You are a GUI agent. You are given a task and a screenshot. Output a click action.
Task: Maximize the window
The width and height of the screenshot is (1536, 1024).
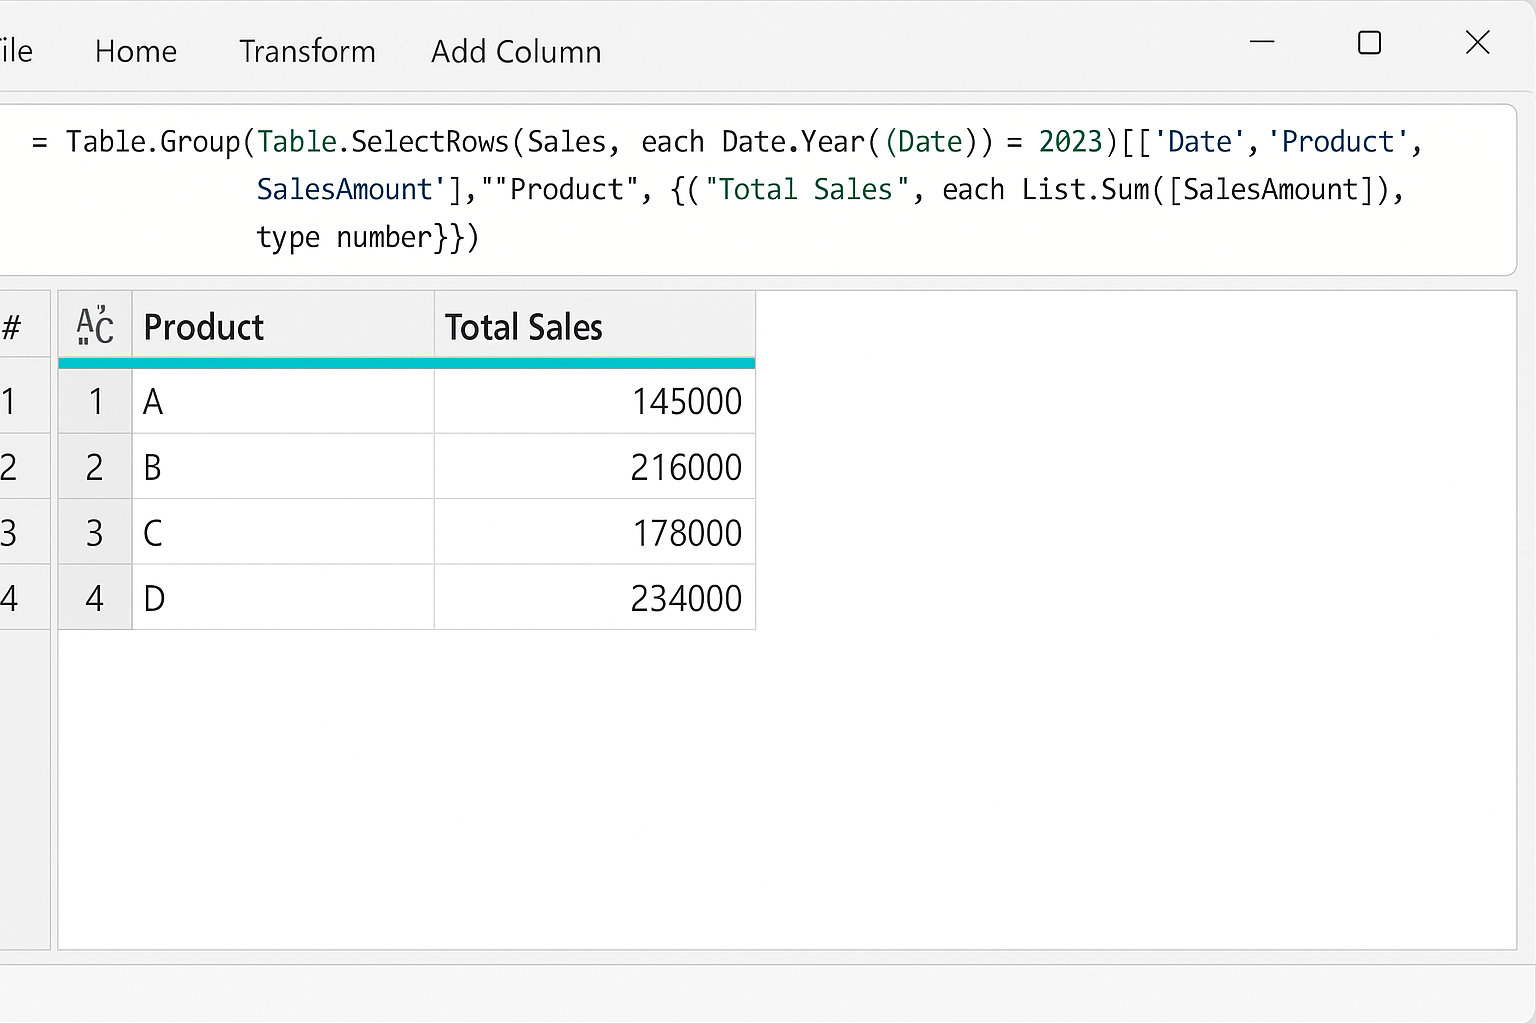click(1369, 42)
